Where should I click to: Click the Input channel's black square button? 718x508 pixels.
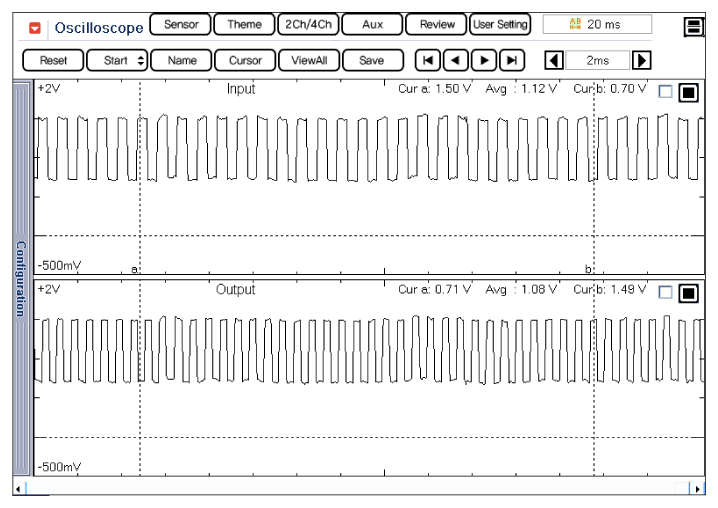689,93
